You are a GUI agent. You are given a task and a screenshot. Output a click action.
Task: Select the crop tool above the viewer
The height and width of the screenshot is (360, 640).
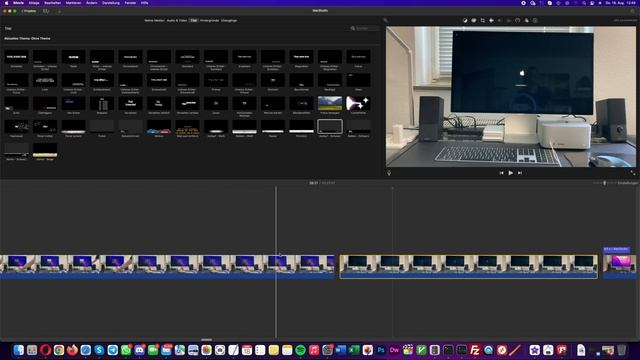pos(482,20)
